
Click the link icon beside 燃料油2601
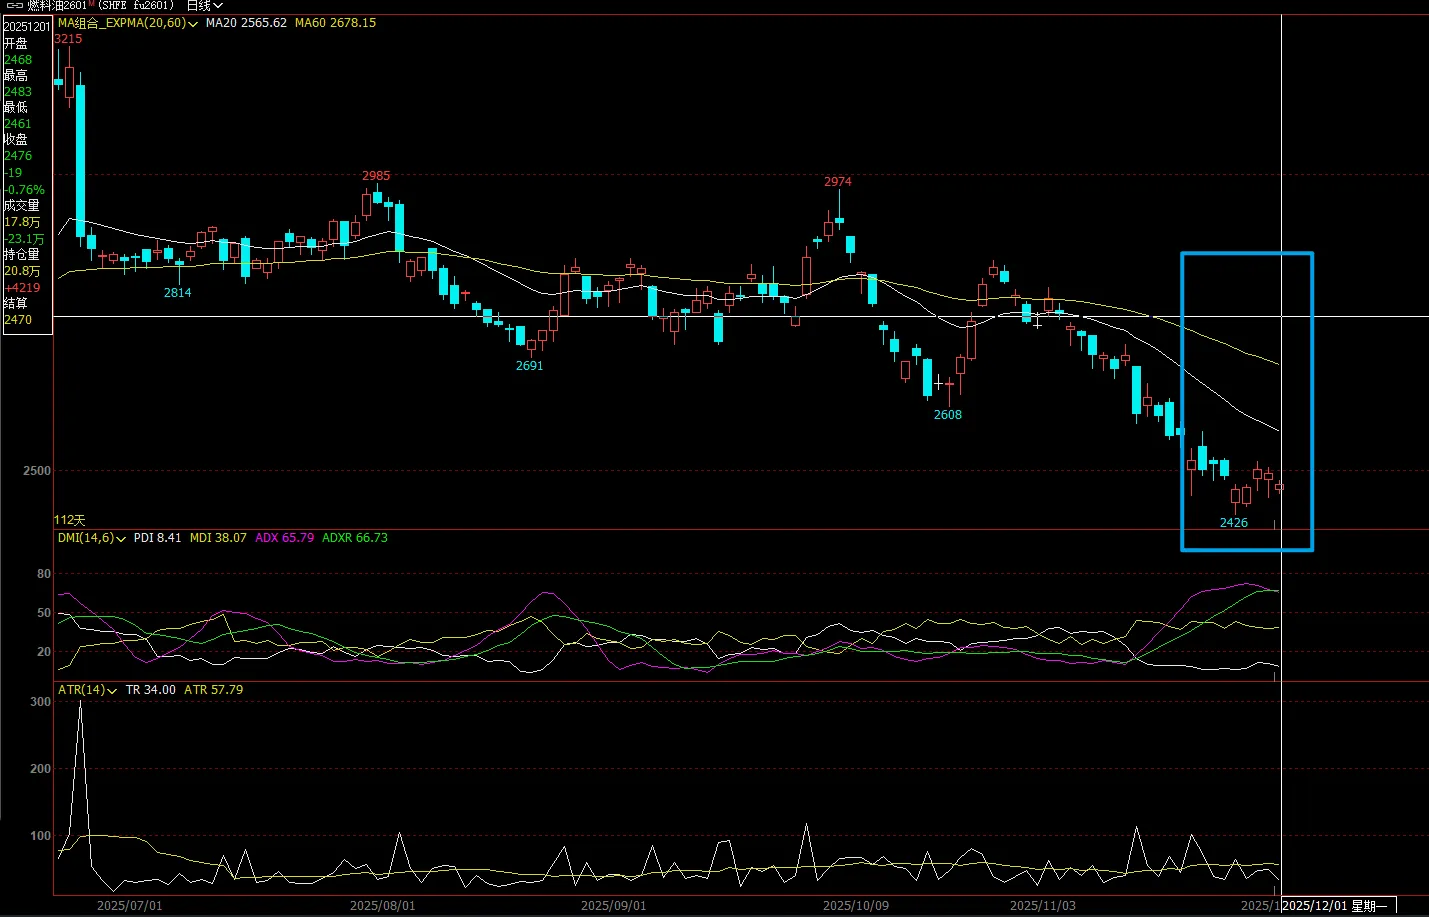coord(14,6)
